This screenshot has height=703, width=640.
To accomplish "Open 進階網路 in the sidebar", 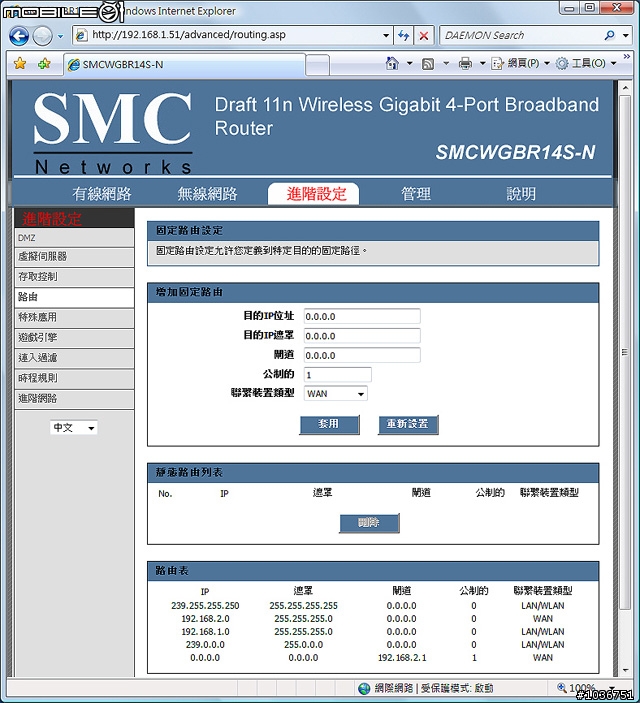I will [x=74, y=399].
